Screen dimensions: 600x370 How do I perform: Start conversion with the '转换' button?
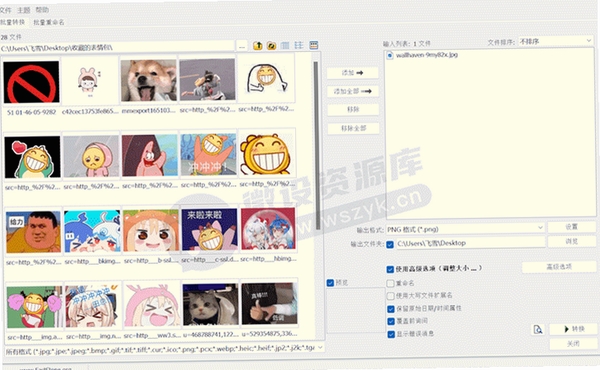[574, 329]
